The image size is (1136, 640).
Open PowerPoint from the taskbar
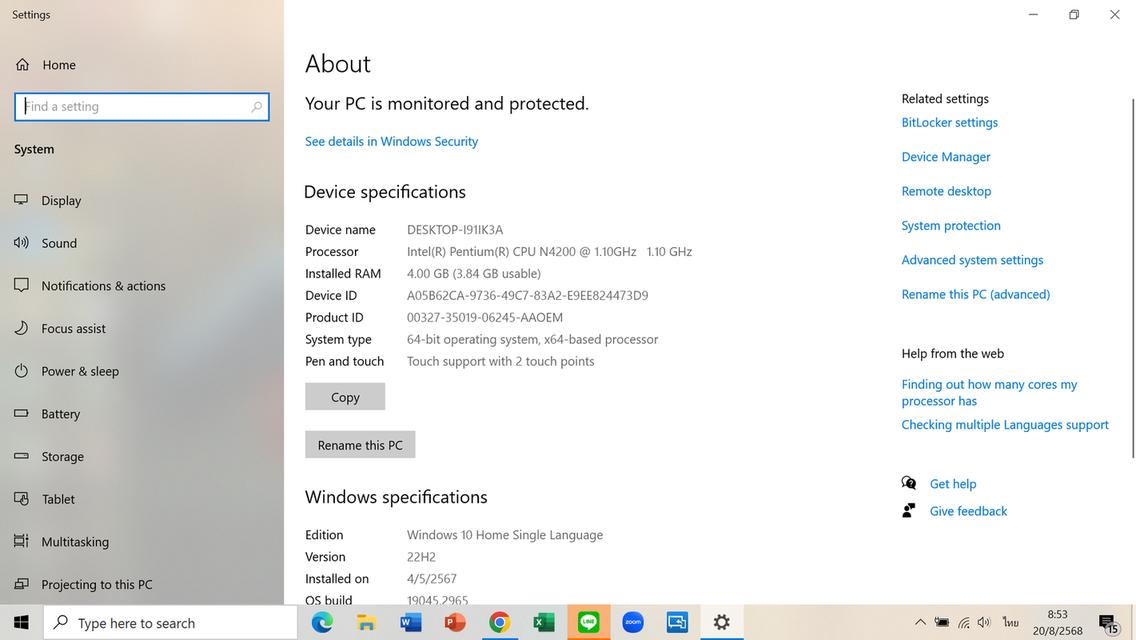pyautogui.click(x=455, y=623)
